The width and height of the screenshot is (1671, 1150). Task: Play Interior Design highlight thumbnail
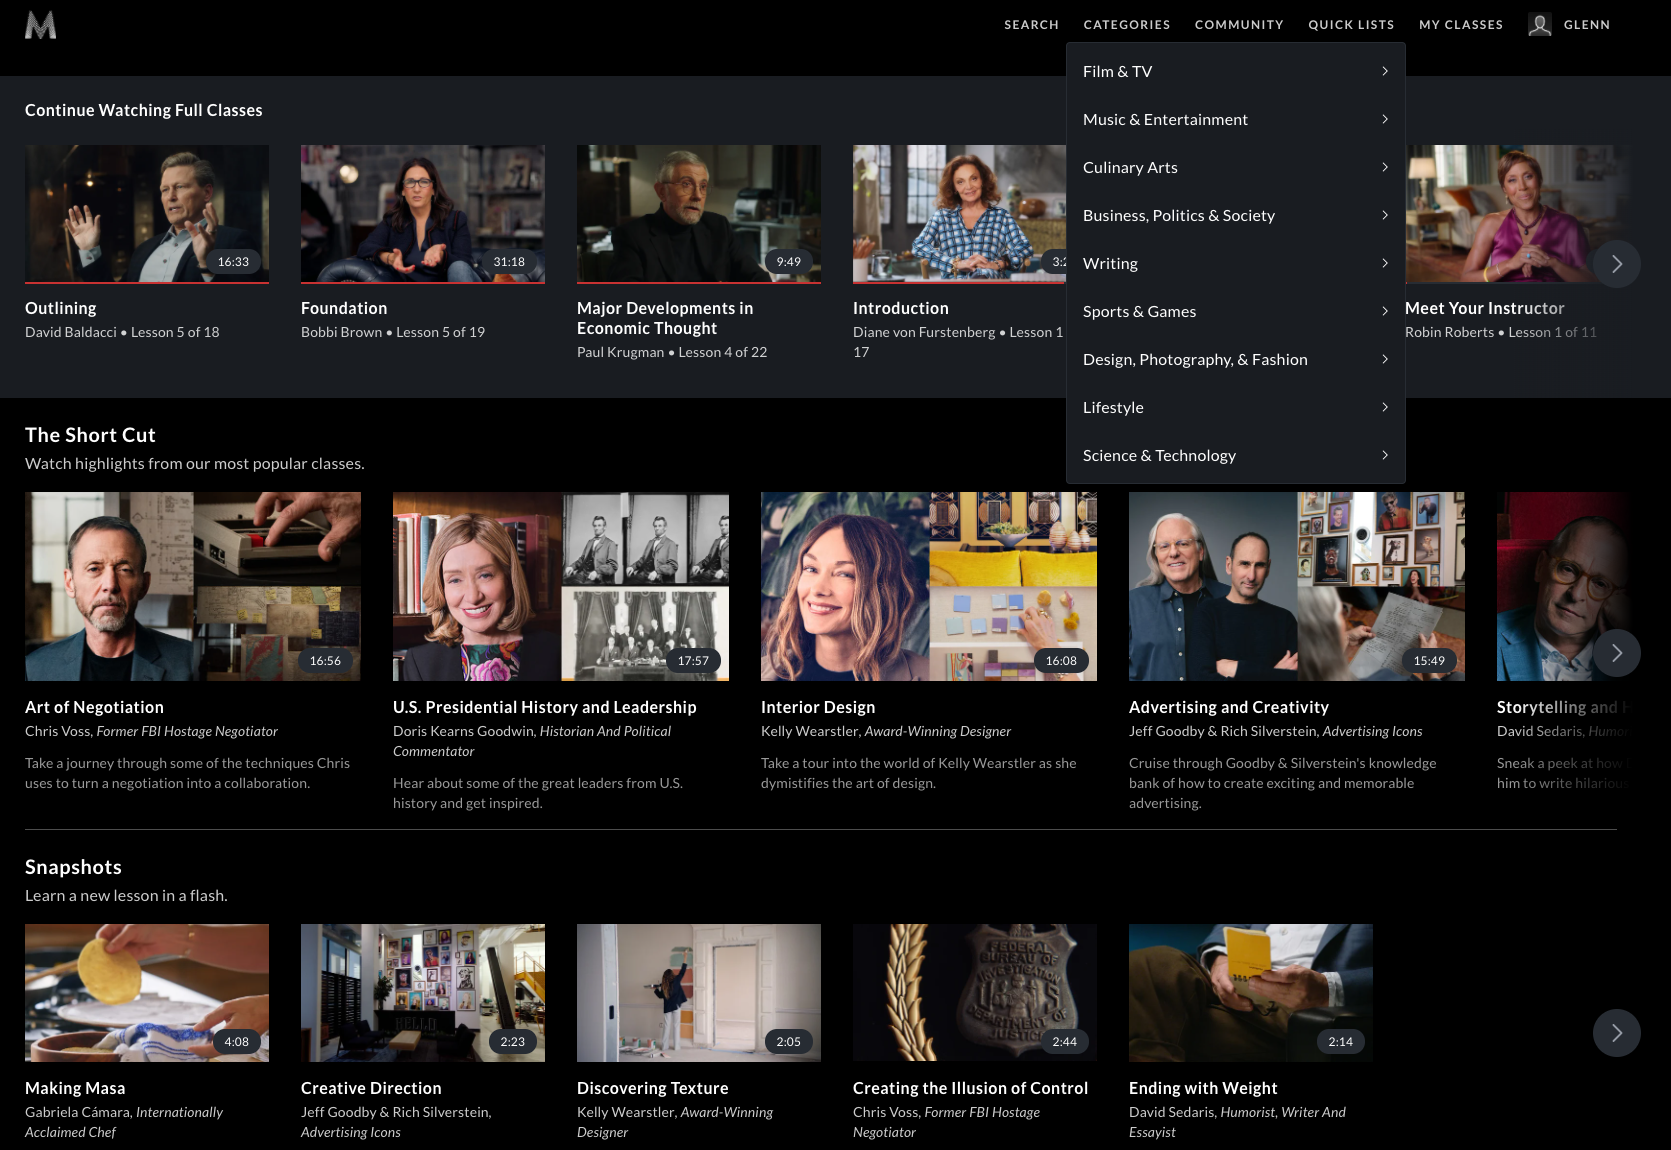click(x=929, y=586)
